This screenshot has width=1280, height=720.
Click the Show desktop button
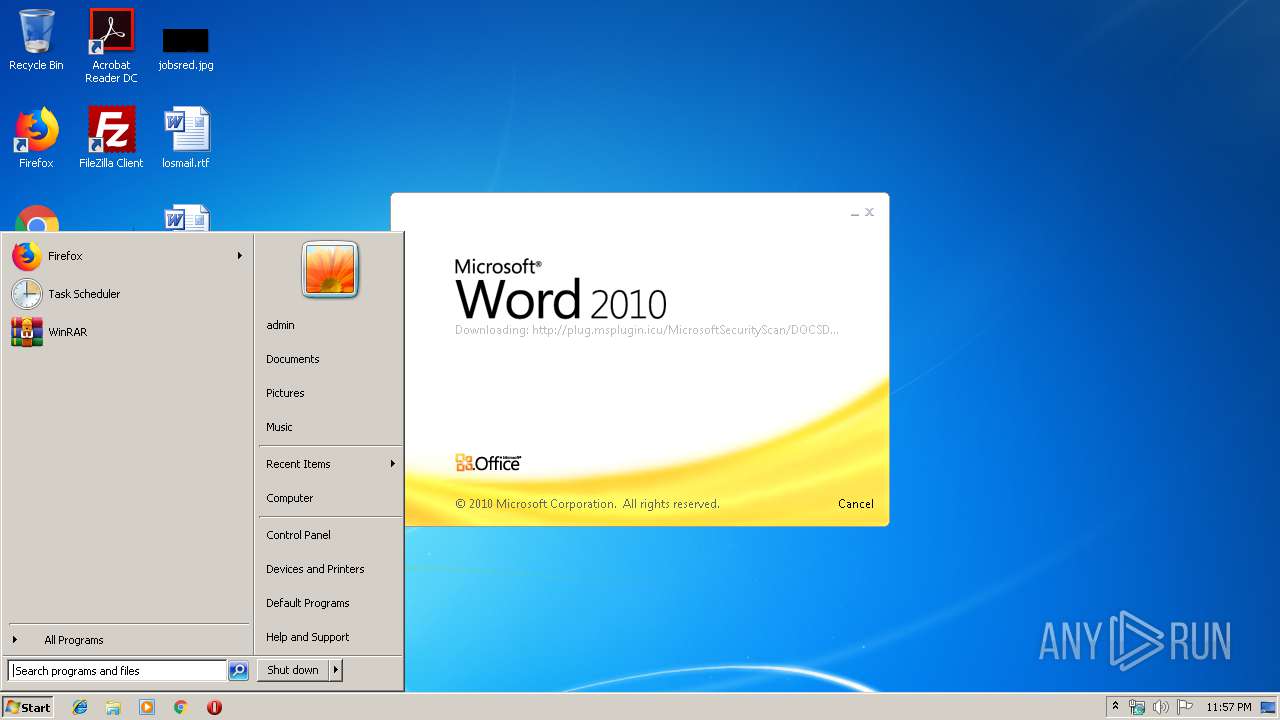[1270, 707]
